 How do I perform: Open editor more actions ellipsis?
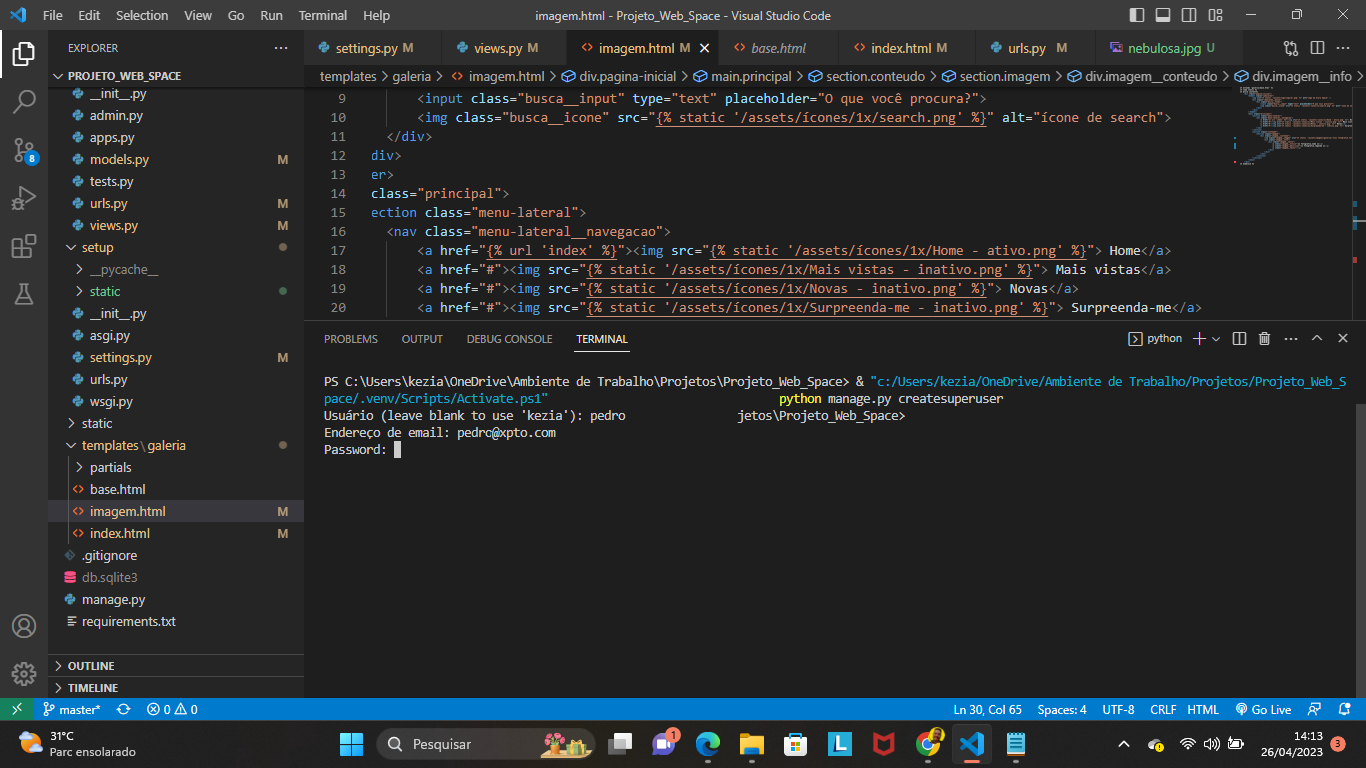(1343, 48)
